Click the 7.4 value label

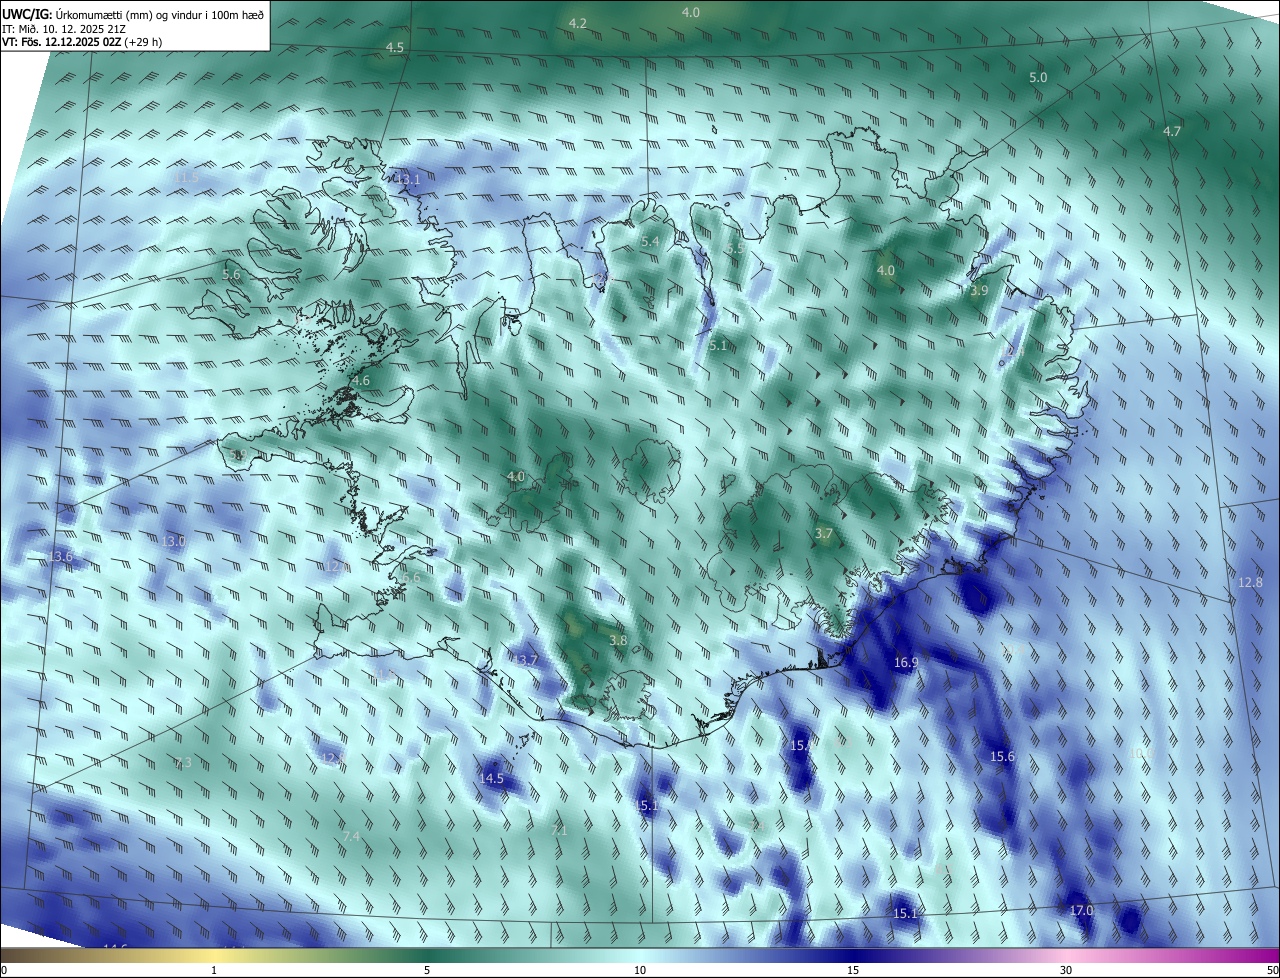351,836
